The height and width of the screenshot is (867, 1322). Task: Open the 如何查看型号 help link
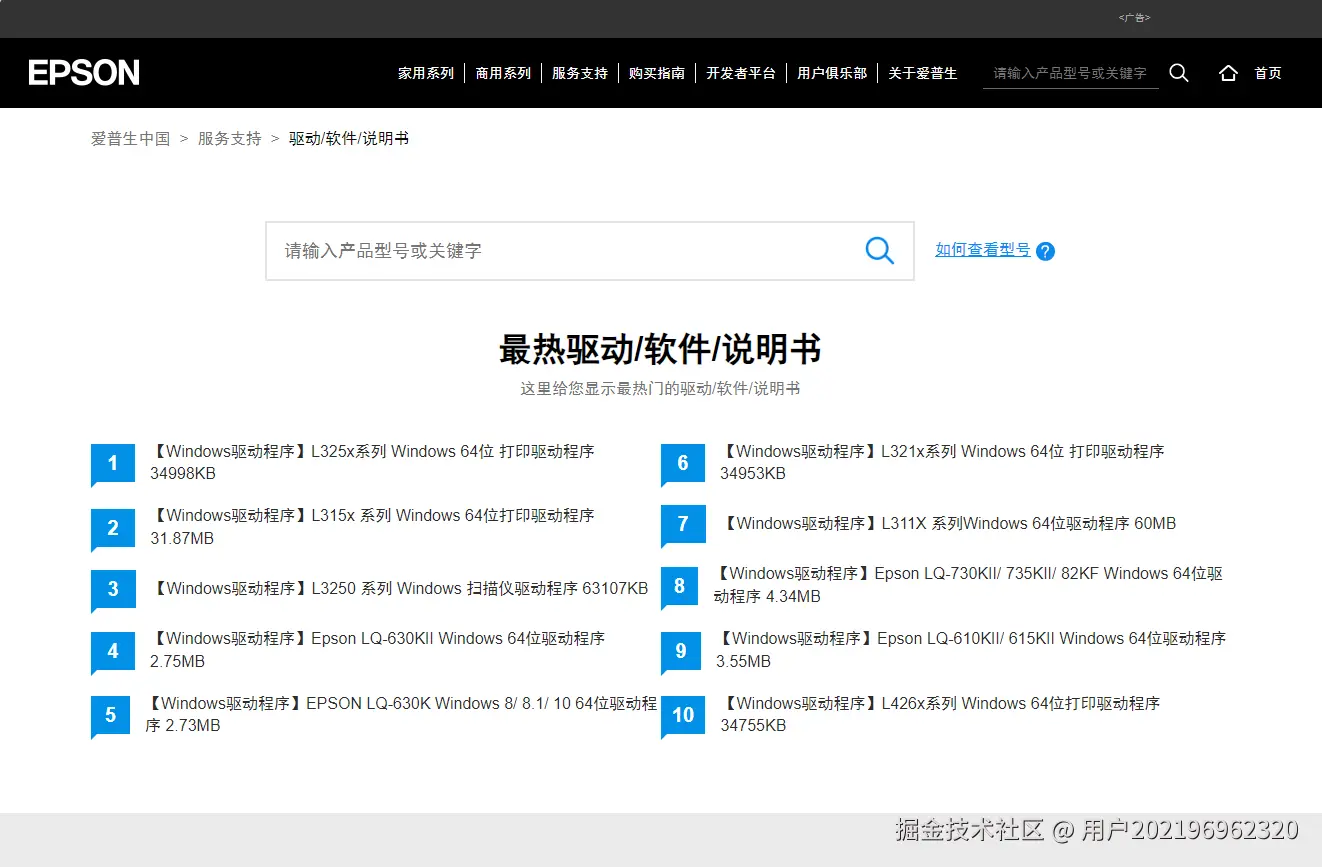pyautogui.click(x=982, y=250)
